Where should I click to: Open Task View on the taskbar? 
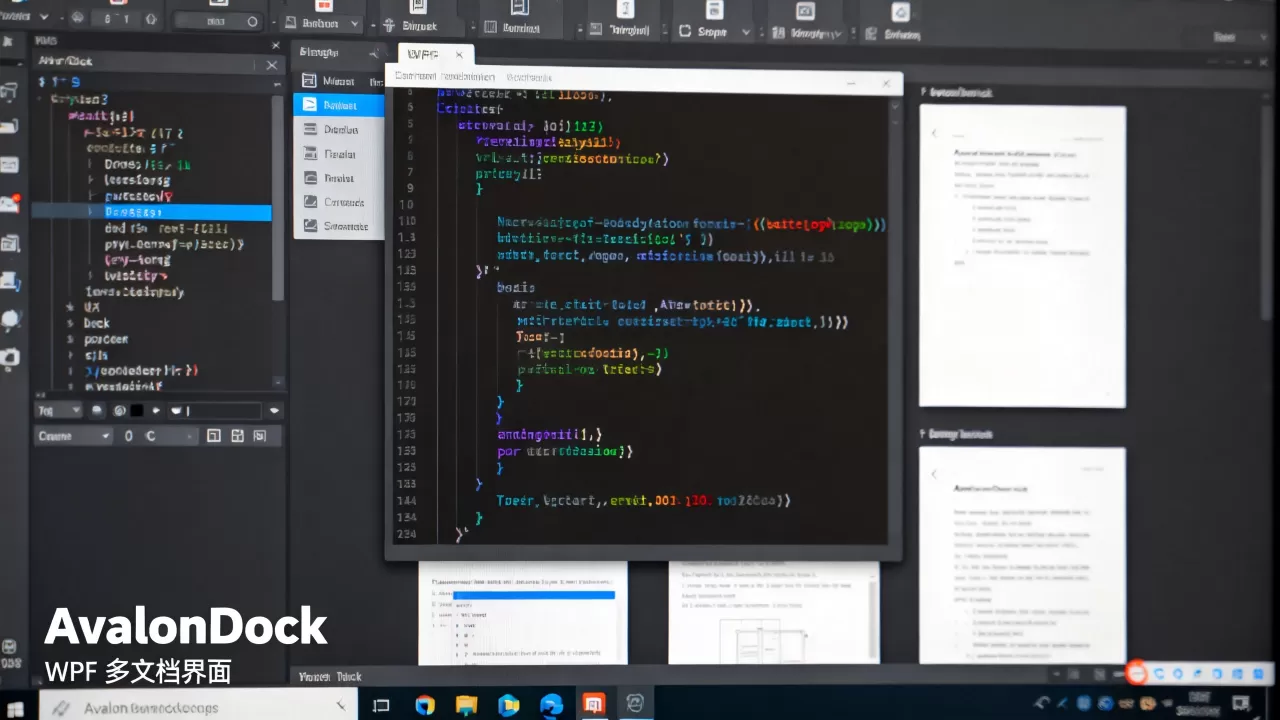[x=380, y=705]
